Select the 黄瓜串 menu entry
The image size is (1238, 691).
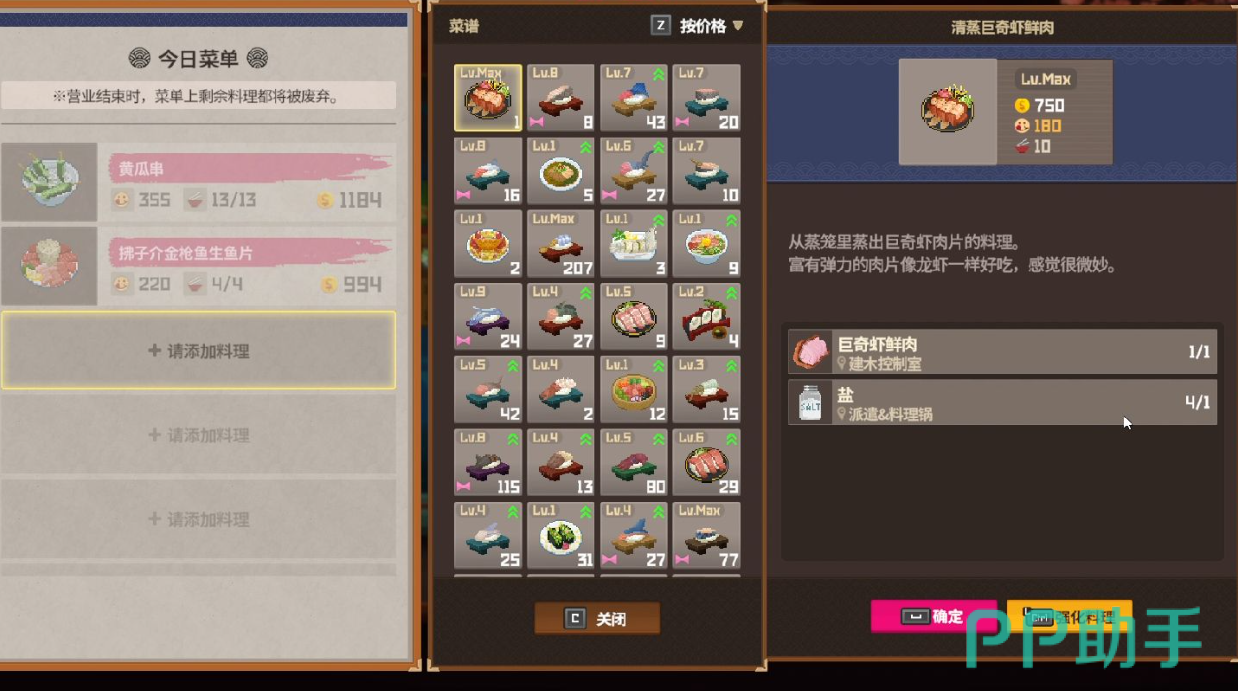[x=198, y=182]
